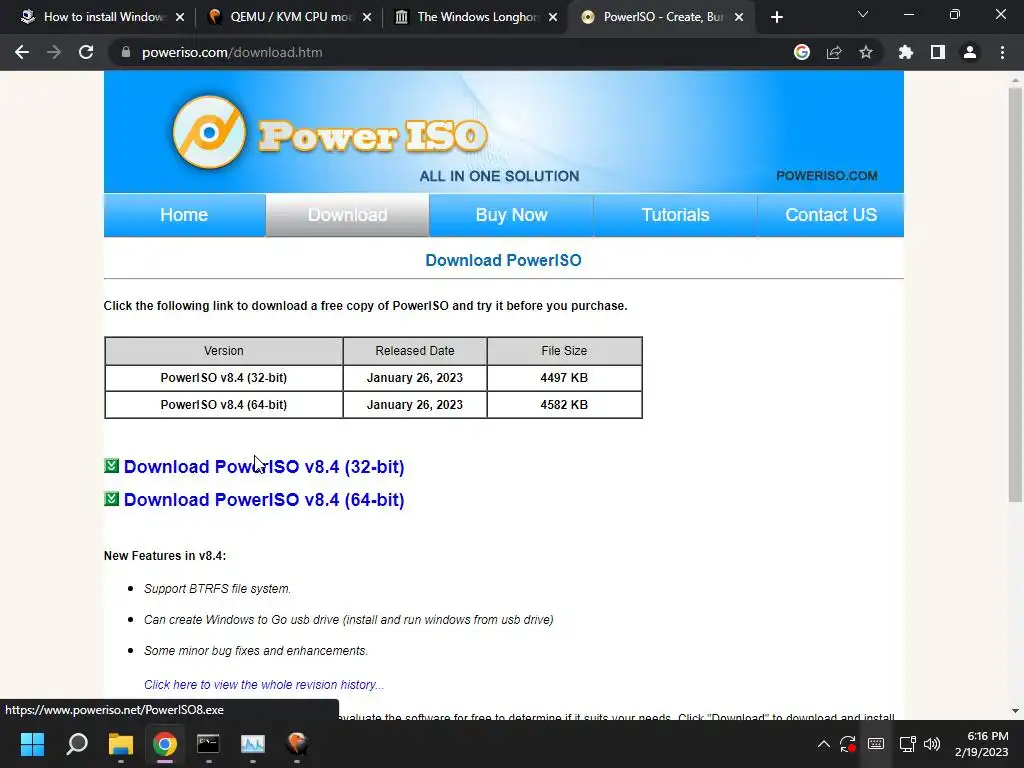1024x768 pixels.
Task: Click the 'File Size' column header
Action: [564, 351]
